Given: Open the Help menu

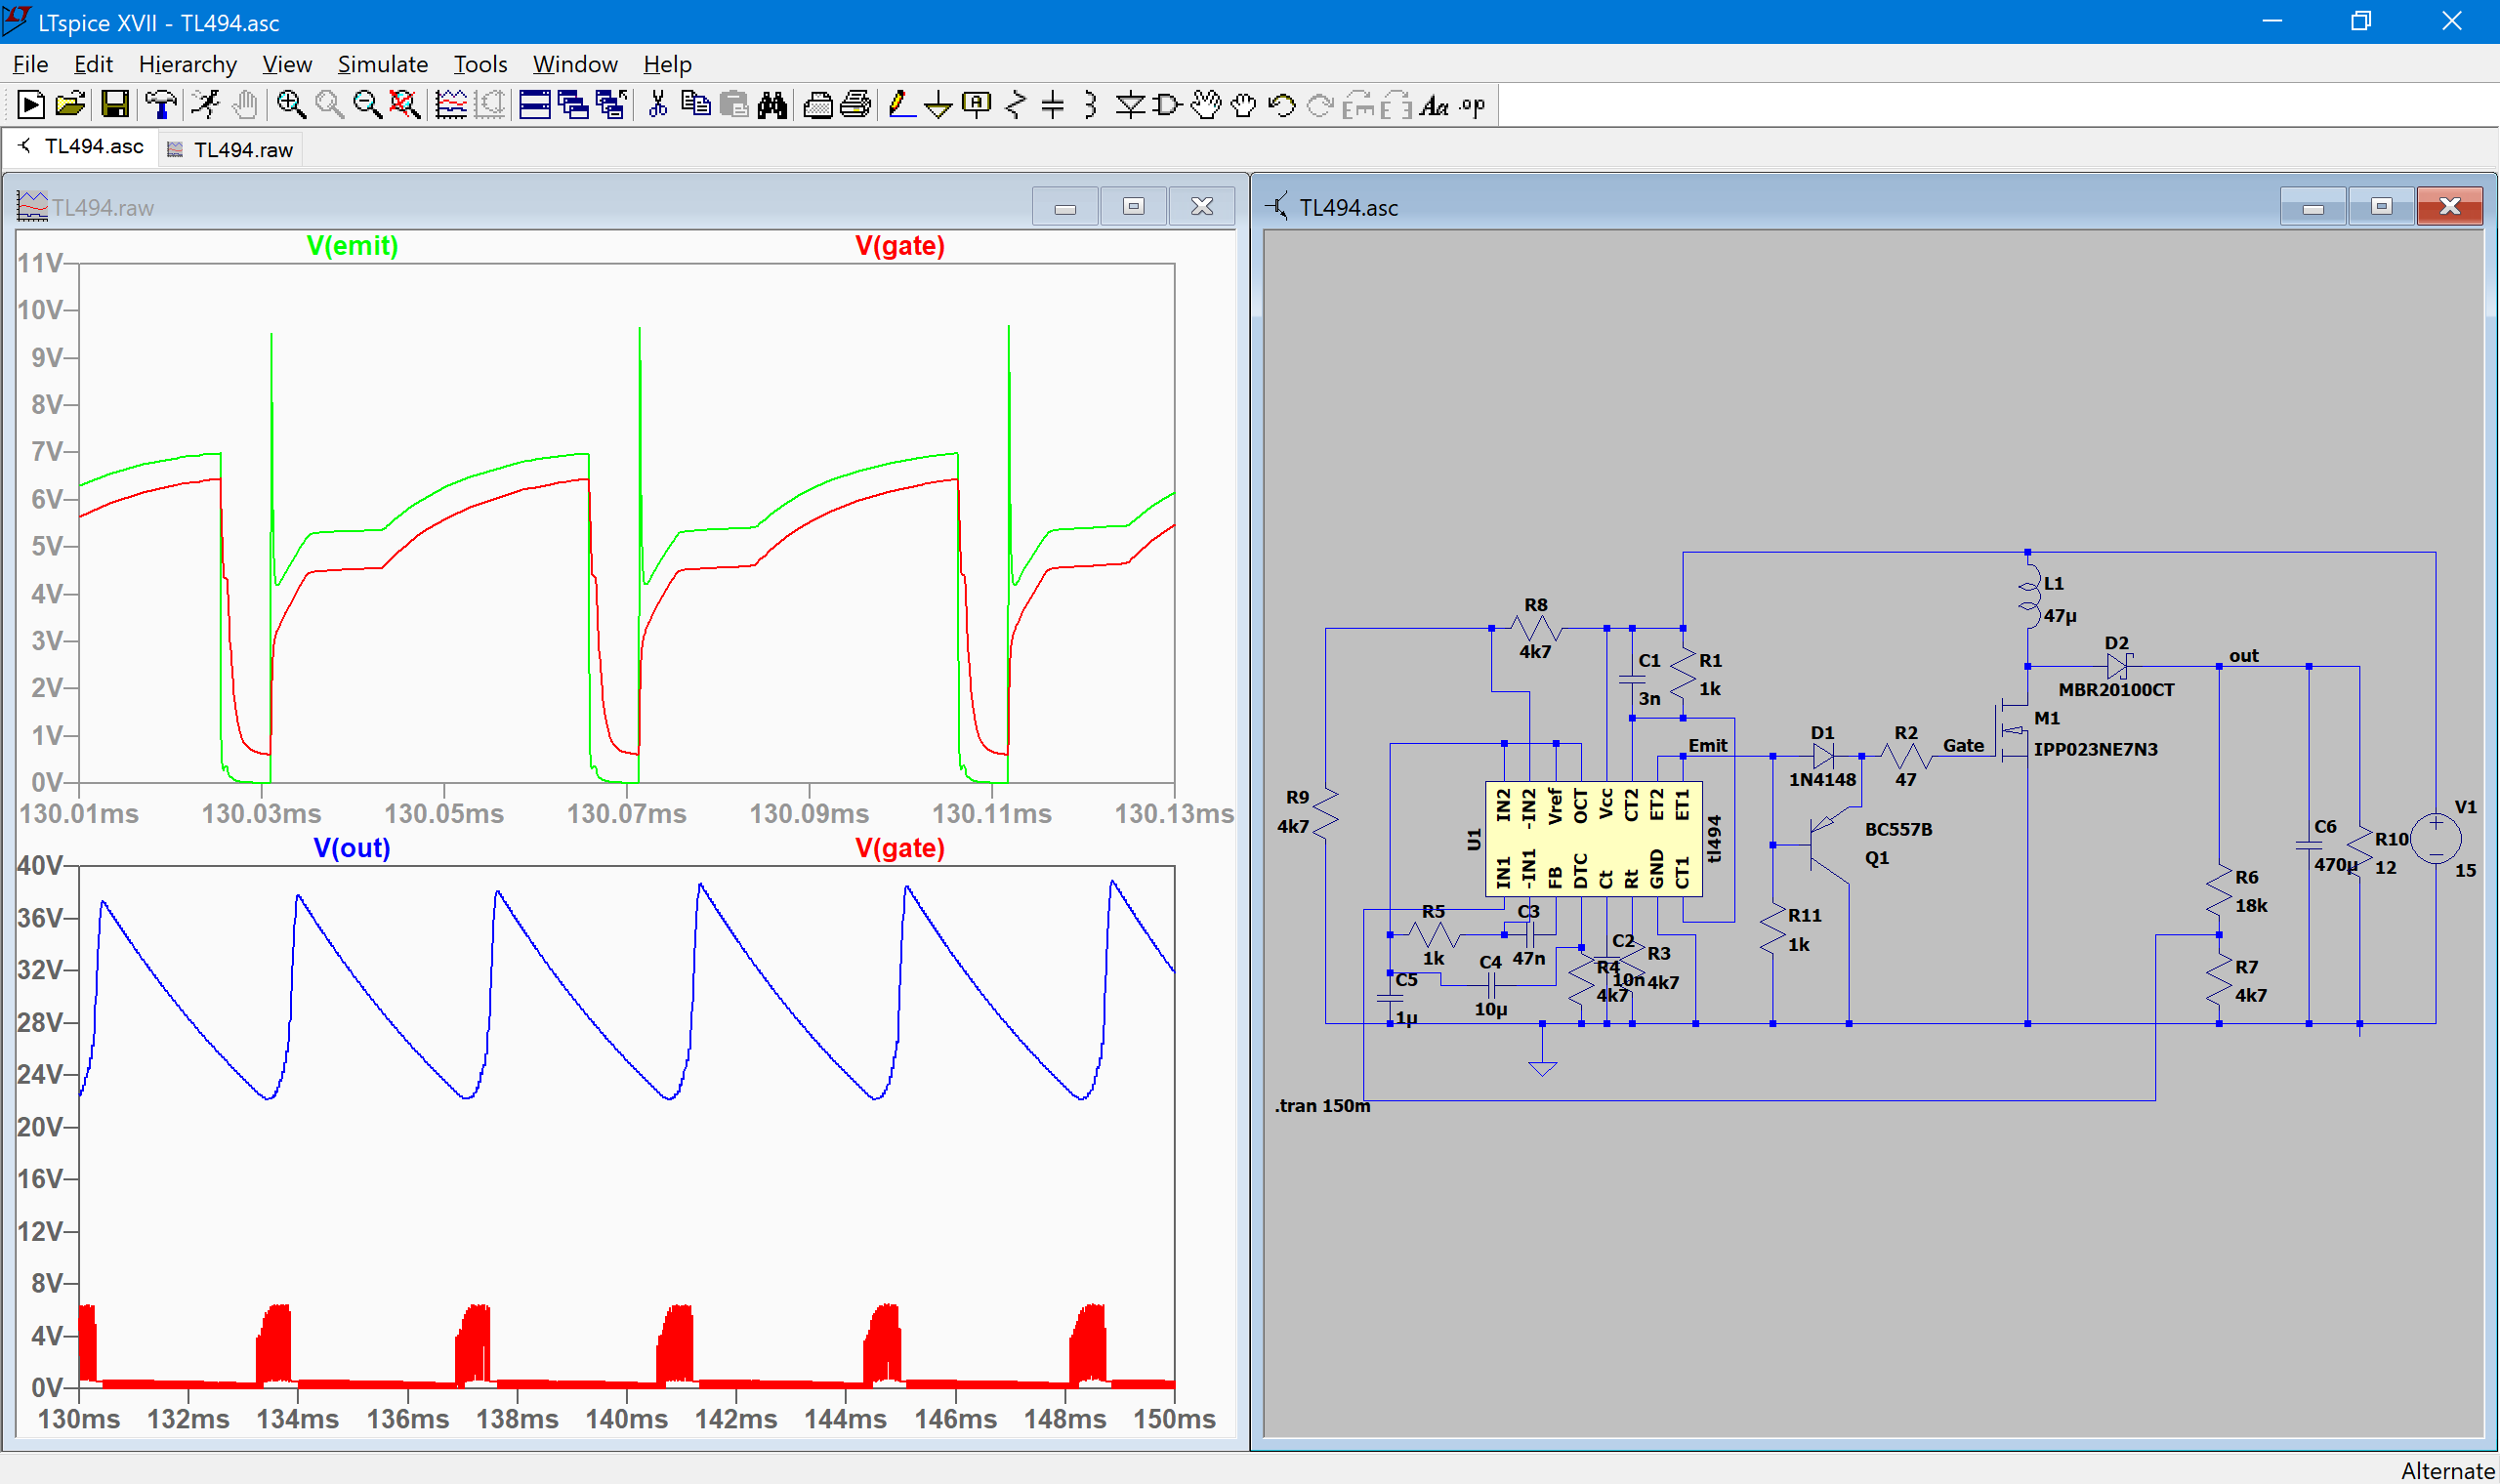Looking at the screenshot, I should [x=667, y=64].
